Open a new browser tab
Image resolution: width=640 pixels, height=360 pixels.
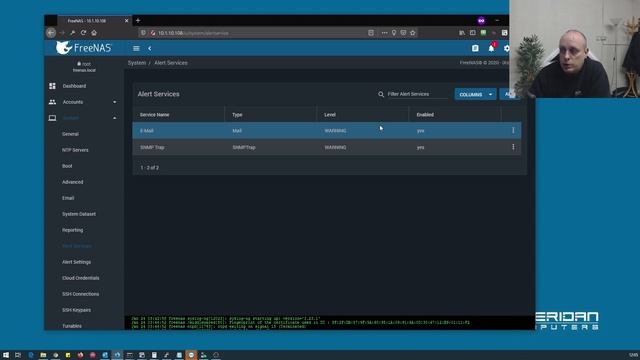click(x=138, y=20)
